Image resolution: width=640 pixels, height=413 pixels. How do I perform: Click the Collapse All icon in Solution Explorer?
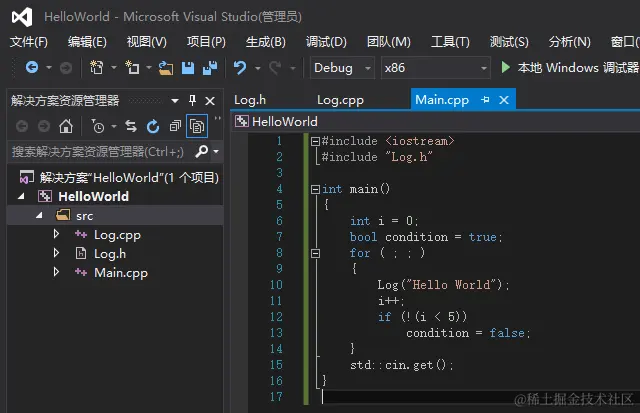pyautogui.click(x=175, y=127)
